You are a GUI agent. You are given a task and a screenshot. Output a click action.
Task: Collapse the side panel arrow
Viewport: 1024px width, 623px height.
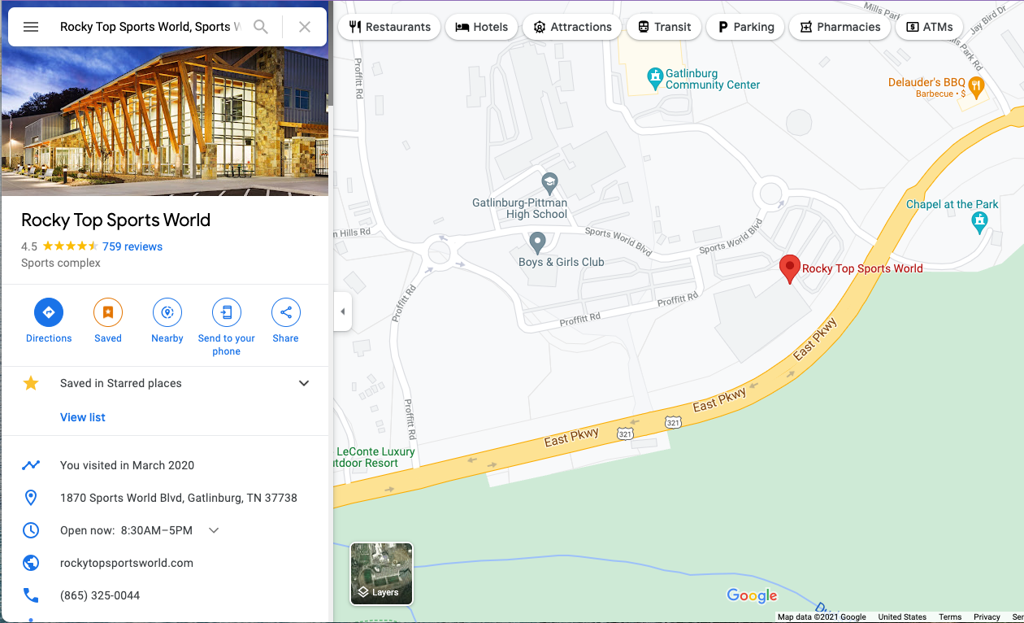click(342, 311)
